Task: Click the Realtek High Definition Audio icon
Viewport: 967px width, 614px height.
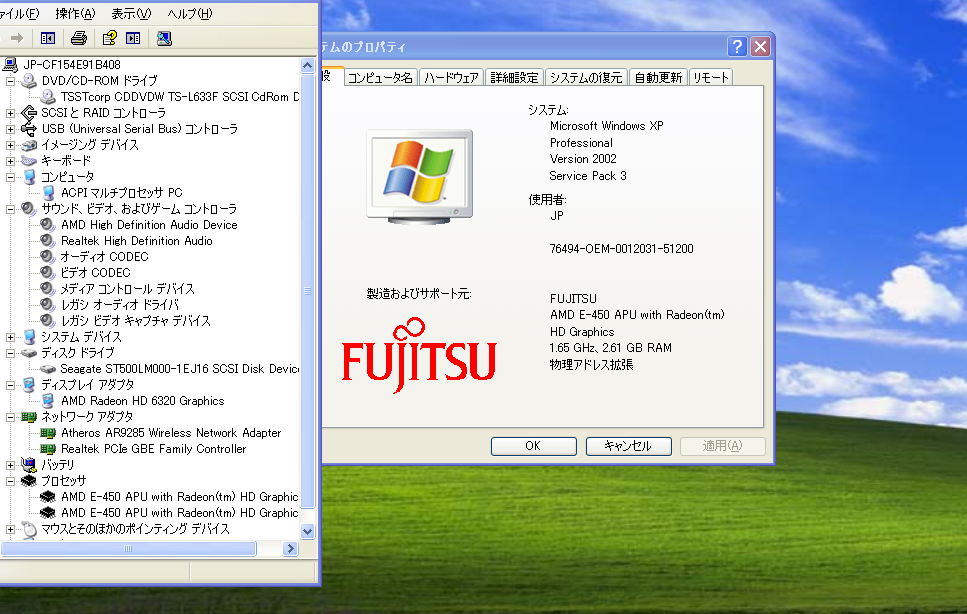Action: pos(48,241)
